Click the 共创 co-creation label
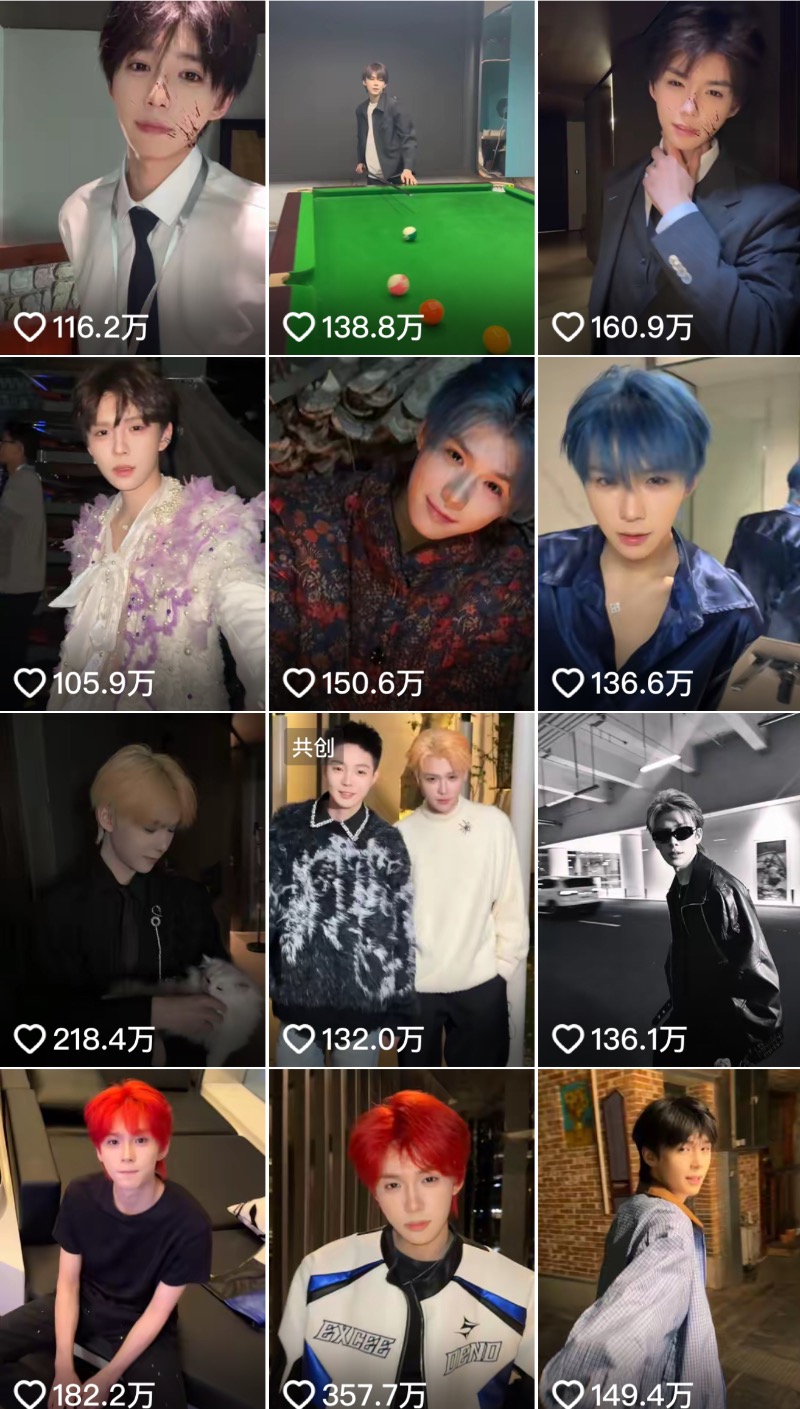The height and width of the screenshot is (1409, 800). point(312,747)
